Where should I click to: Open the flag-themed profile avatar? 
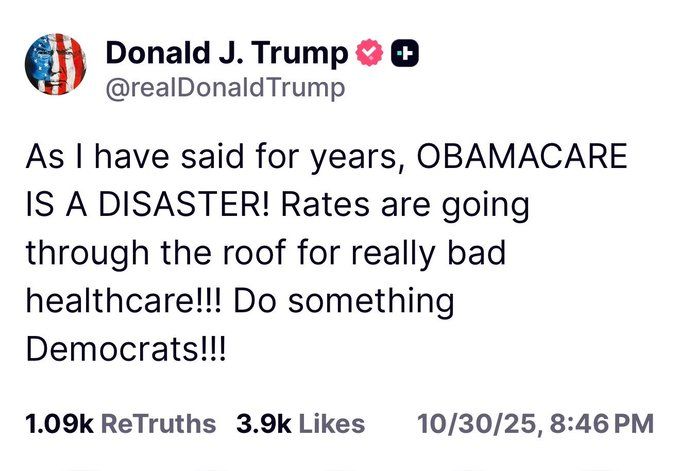56,64
